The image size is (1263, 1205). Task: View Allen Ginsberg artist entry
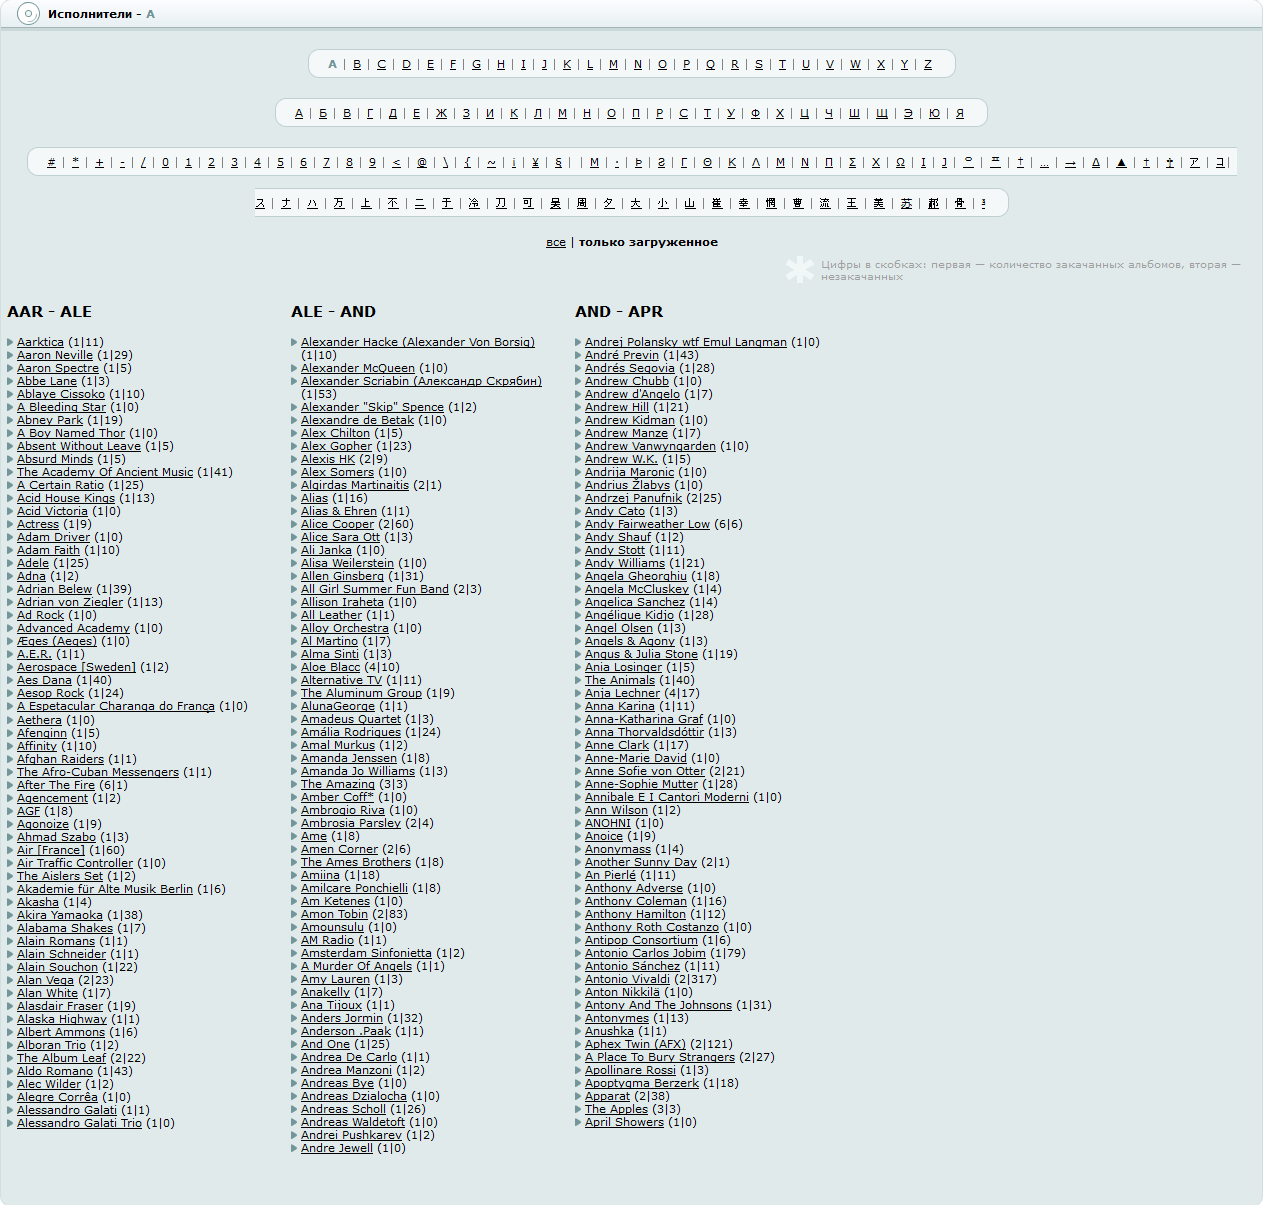342,576
